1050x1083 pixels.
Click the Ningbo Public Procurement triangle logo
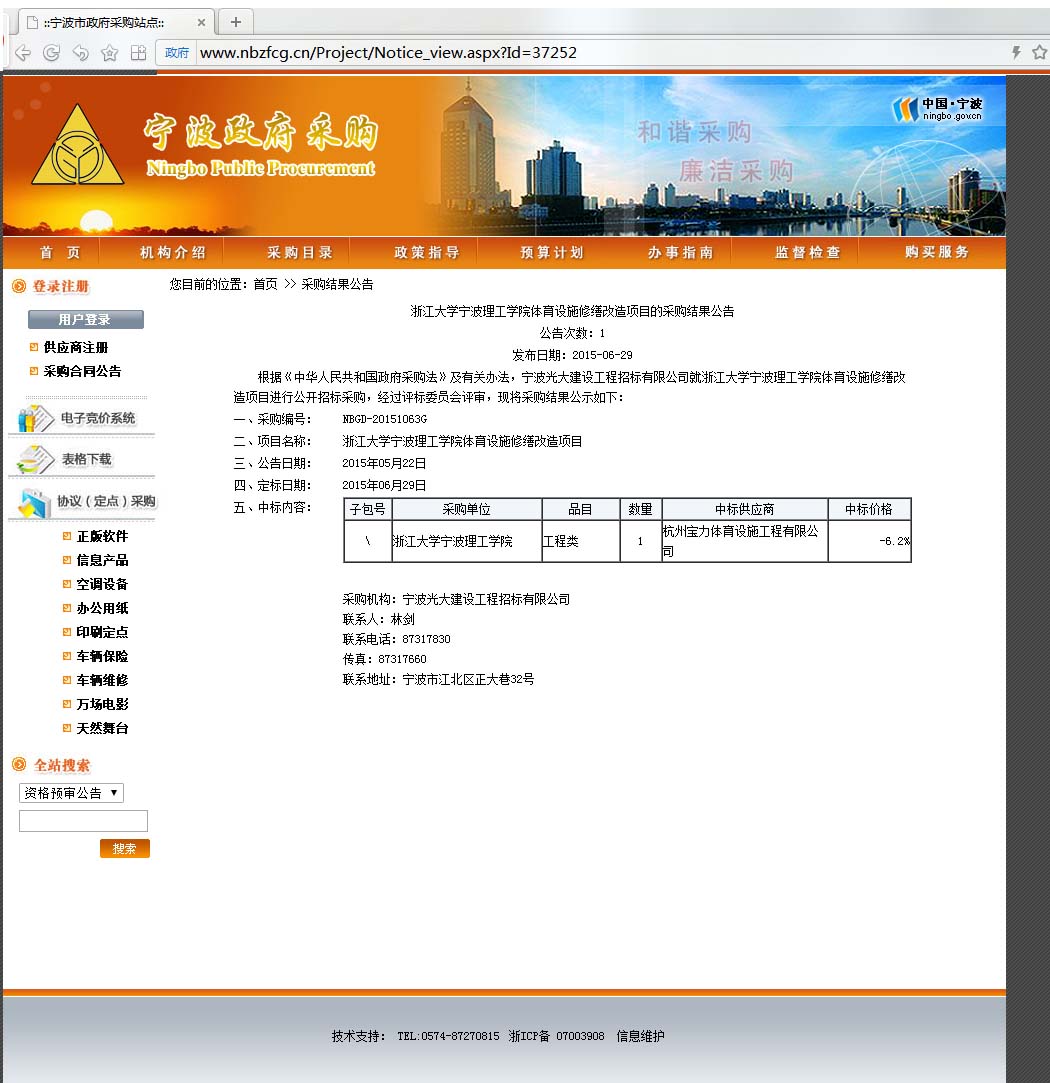[x=77, y=146]
